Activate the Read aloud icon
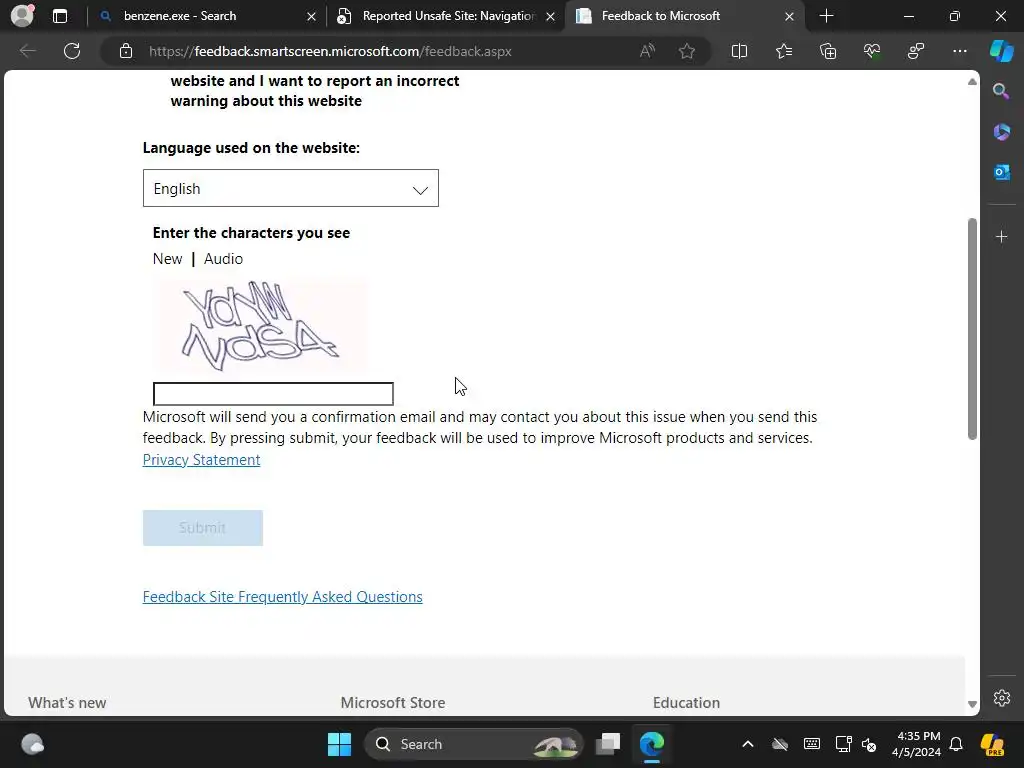The height and width of the screenshot is (768, 1024). click(647, 51)
